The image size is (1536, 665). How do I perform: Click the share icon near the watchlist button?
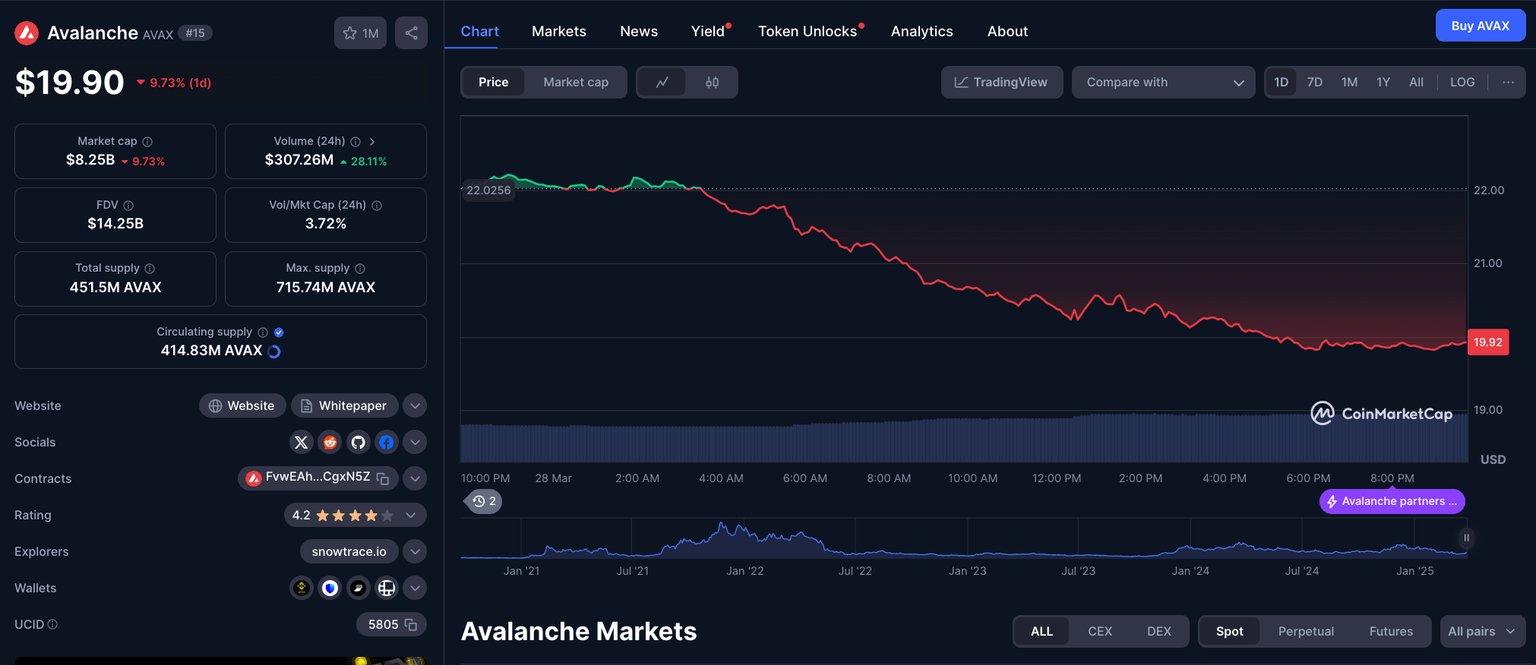(410, 32)
